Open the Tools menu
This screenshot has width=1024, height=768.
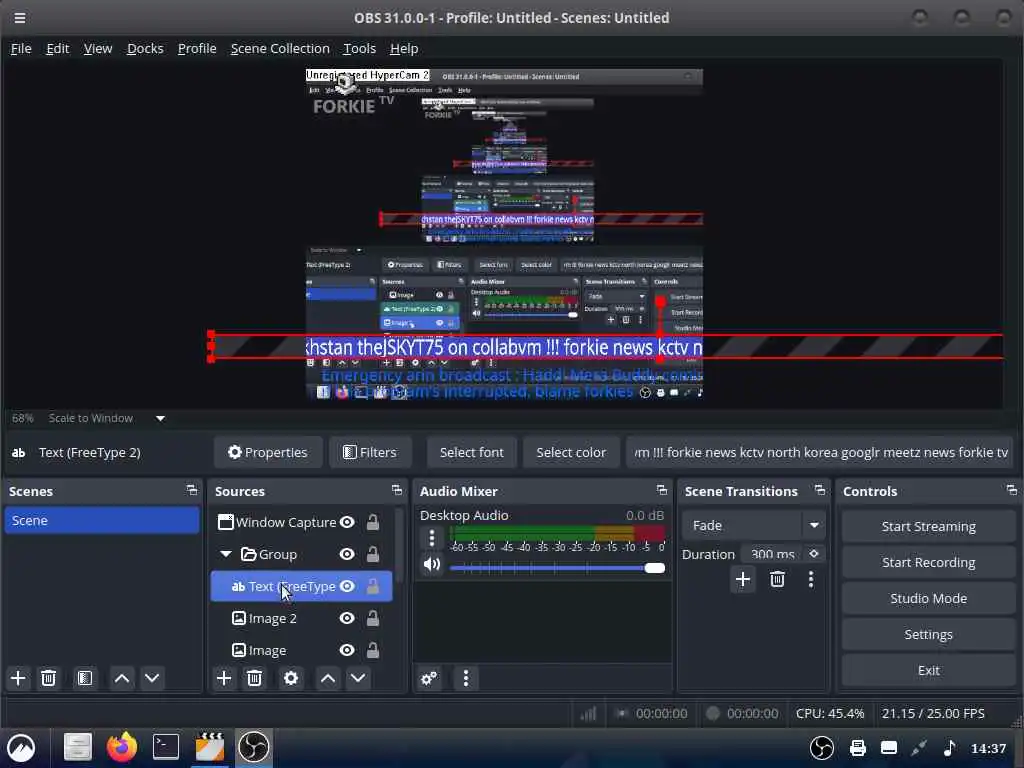[x=360, y=48]
